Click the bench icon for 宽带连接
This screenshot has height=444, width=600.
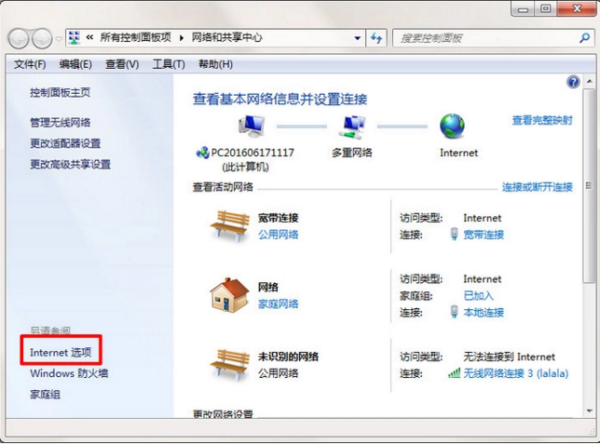coord(230,226)
